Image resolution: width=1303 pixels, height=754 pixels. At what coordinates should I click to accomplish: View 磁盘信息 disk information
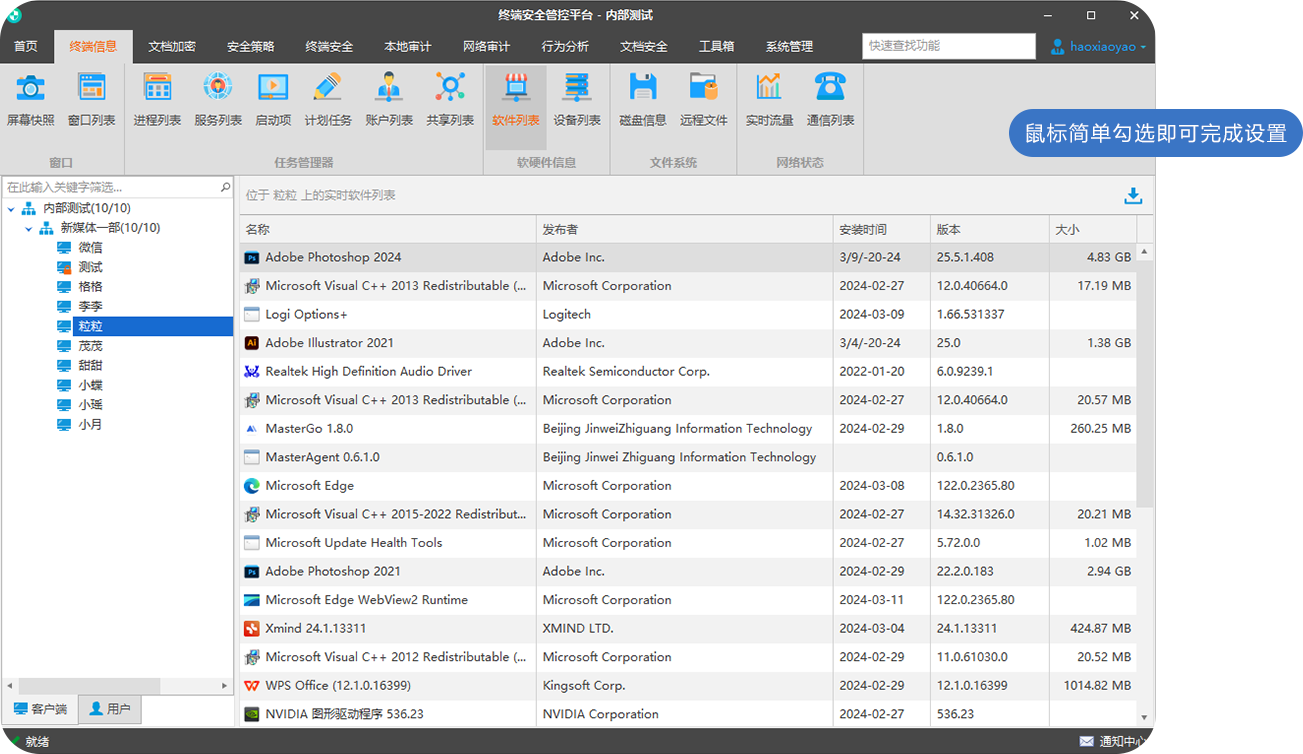click(643, 100)
